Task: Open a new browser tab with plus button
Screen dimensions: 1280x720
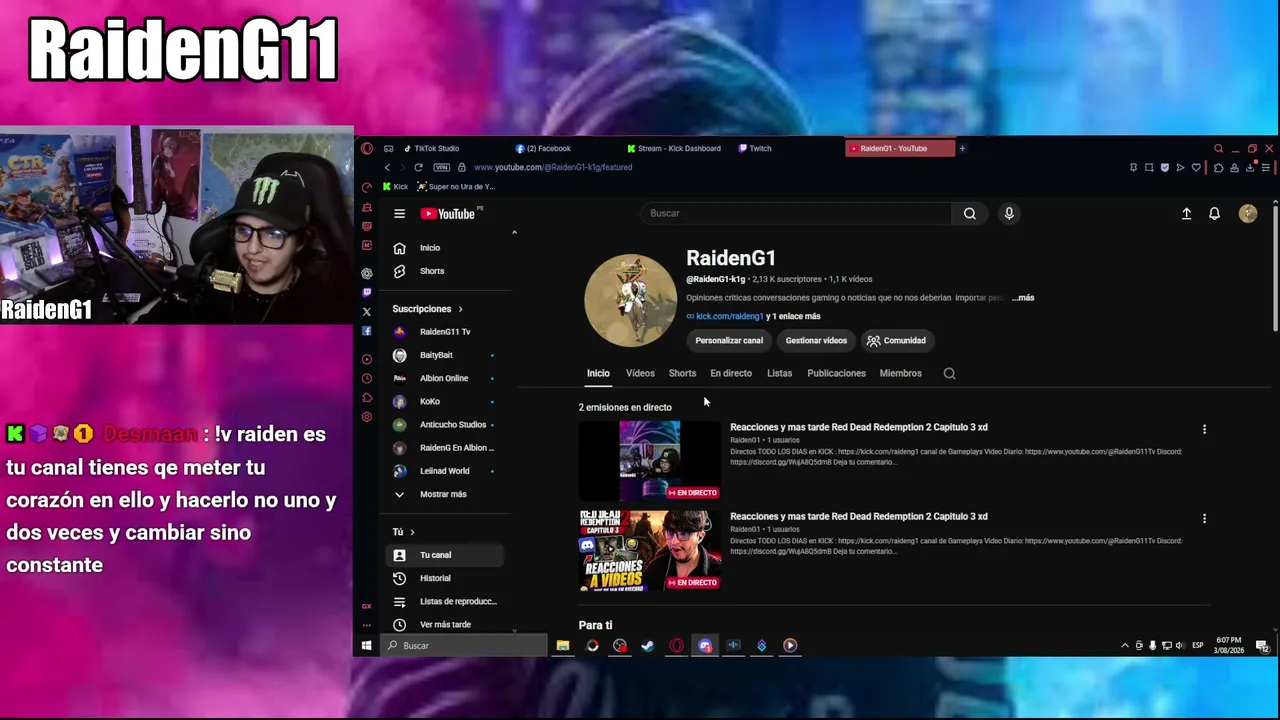Action: coord(962,148)
